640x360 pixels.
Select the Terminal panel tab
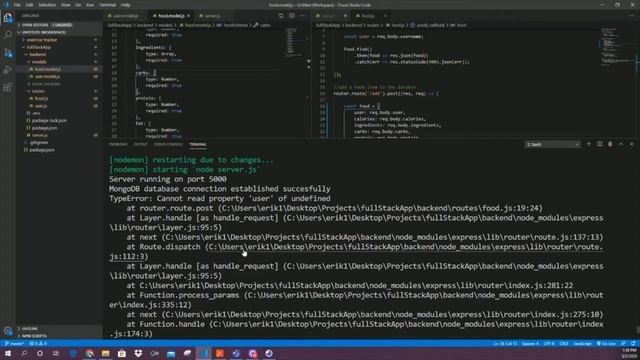(x=198, y=144)
